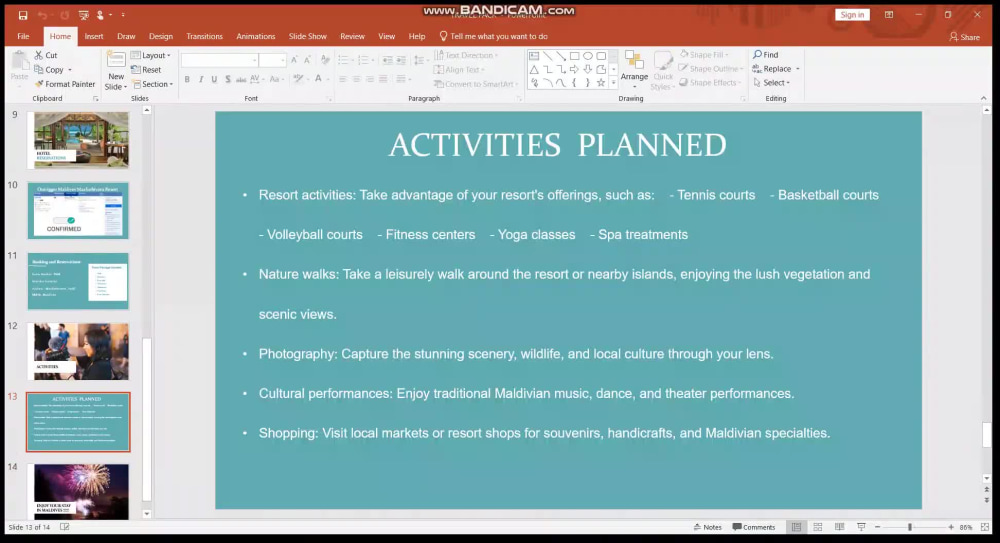Collapse the ribbon with the caret

tap(983, 98)
